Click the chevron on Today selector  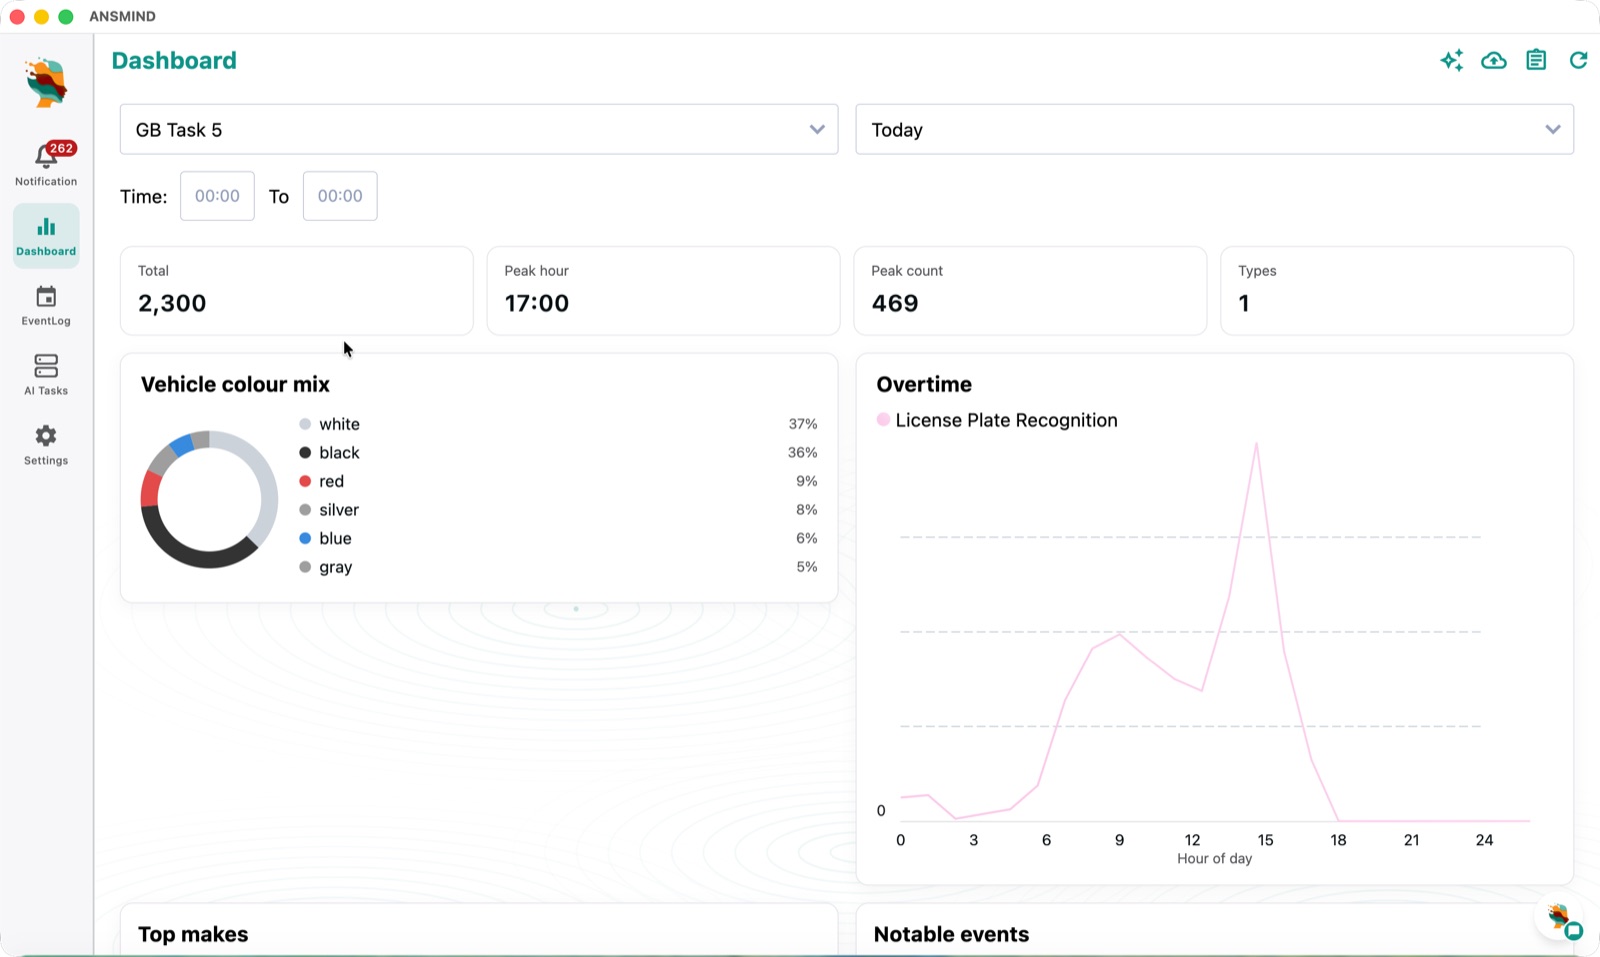(1553, 130)
